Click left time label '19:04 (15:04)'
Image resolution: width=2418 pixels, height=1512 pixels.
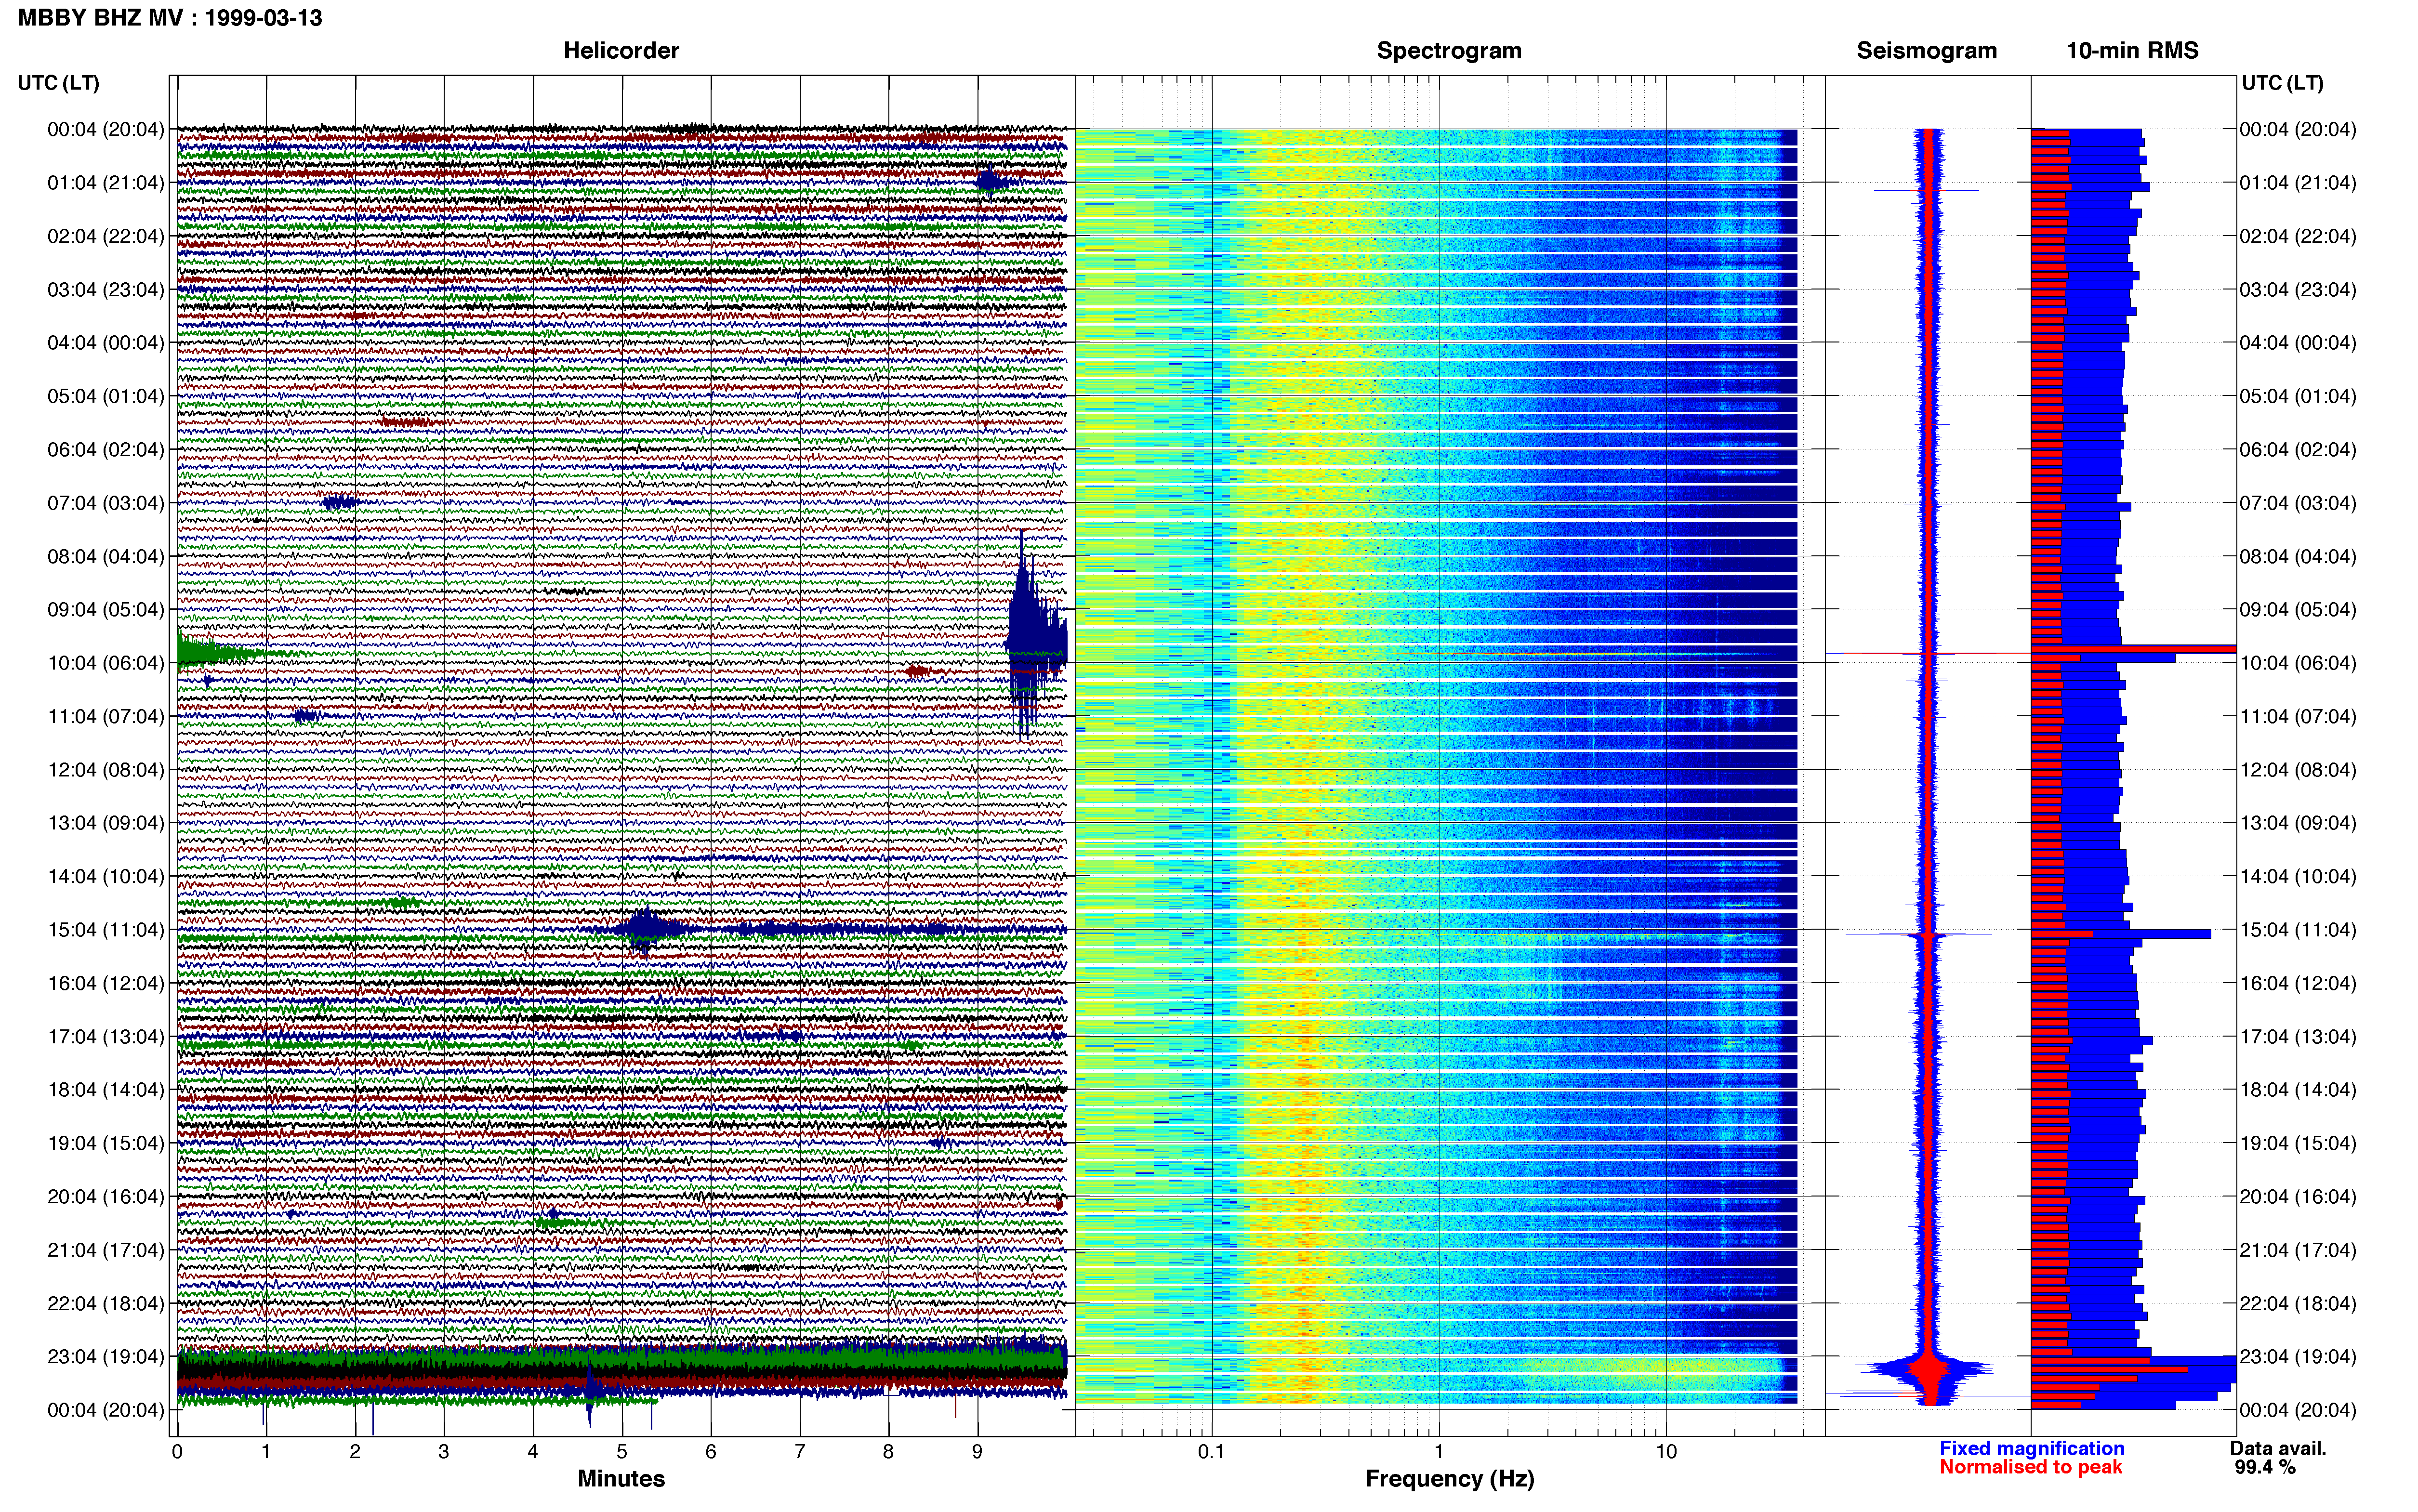[x=106, y=1143]
